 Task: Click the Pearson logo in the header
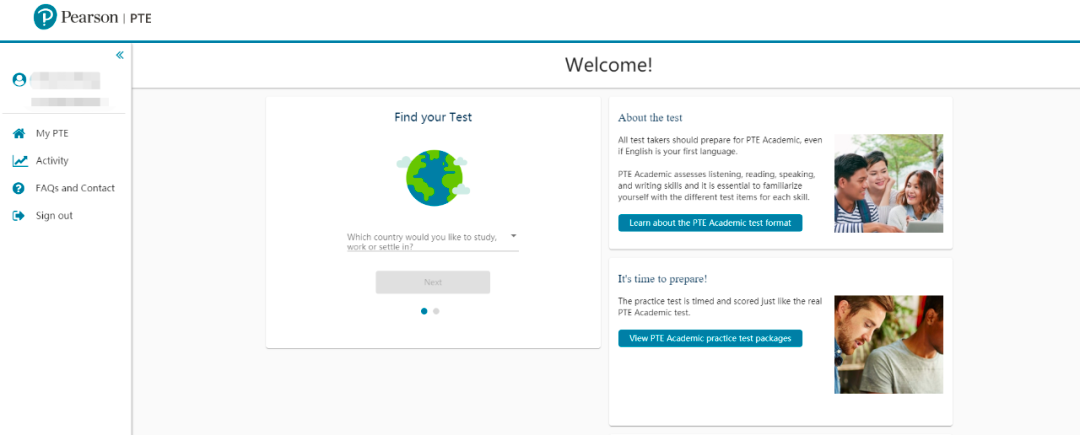coord(92,18)
